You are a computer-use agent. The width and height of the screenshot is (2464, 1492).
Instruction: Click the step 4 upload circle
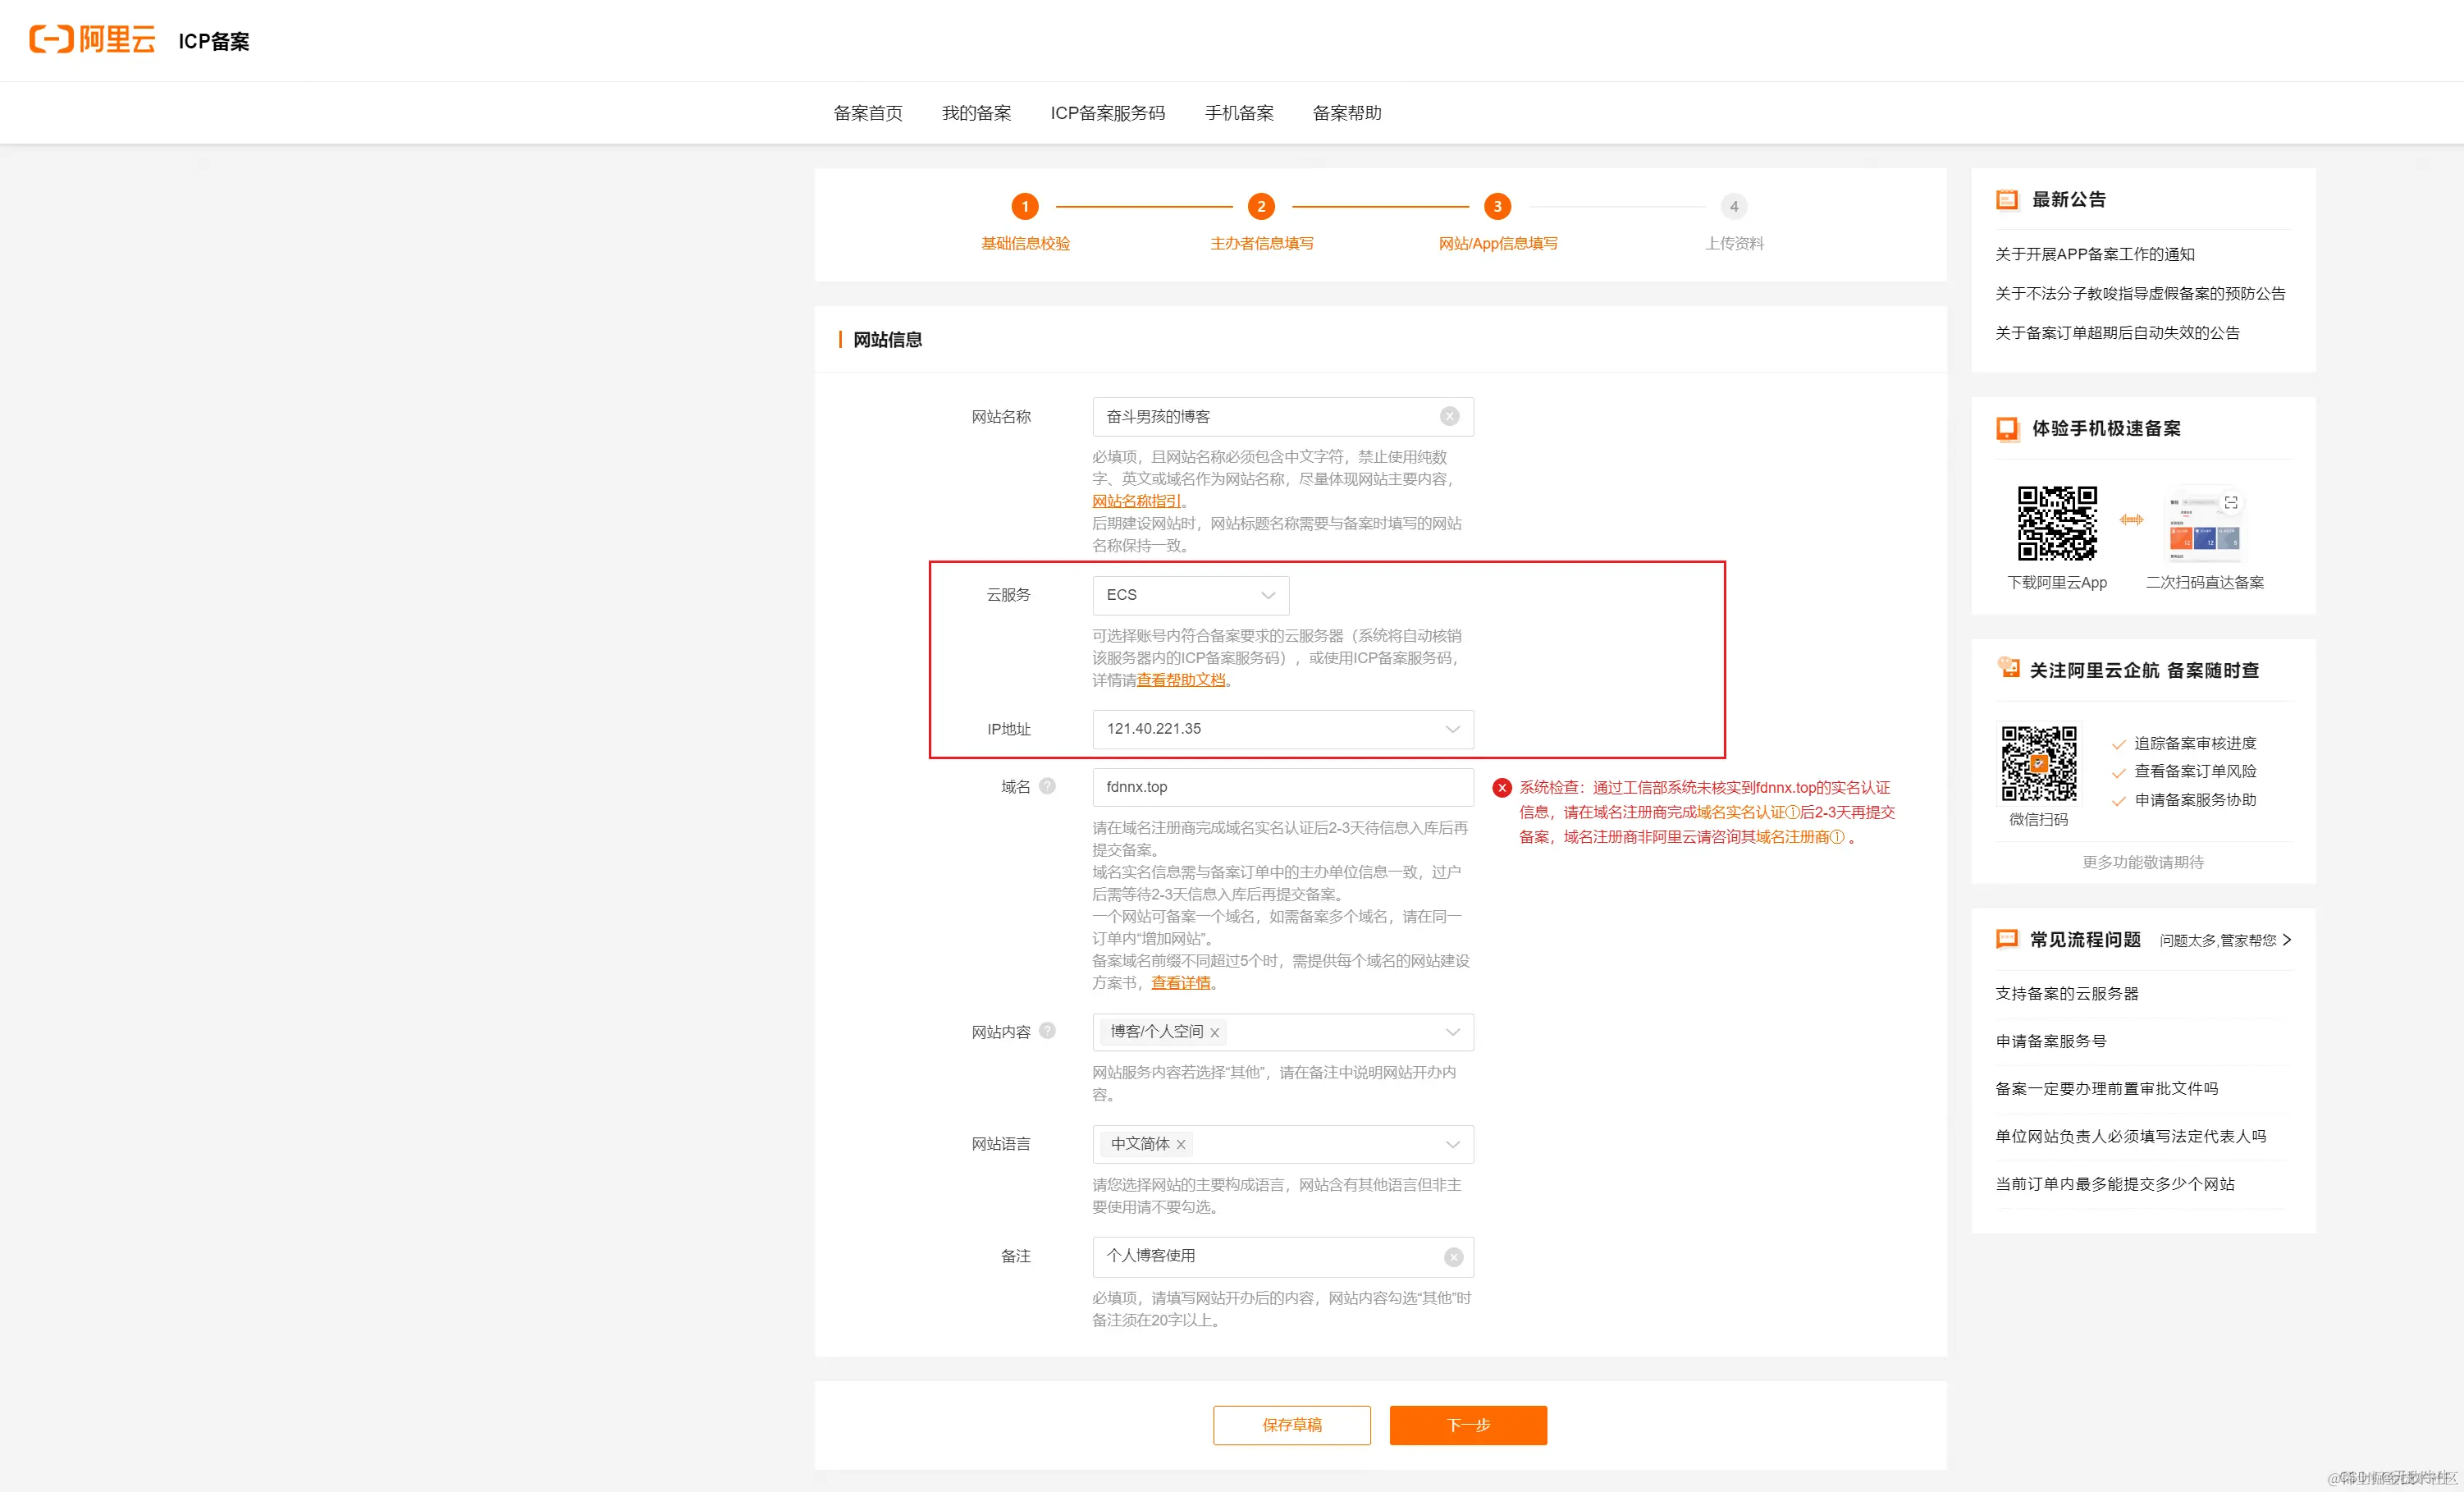1733,207
